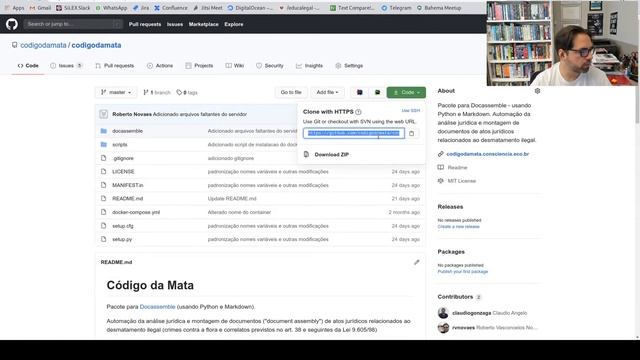Click the folder icon next to Code button
This screenshot has height=360, width=640.
378,92
